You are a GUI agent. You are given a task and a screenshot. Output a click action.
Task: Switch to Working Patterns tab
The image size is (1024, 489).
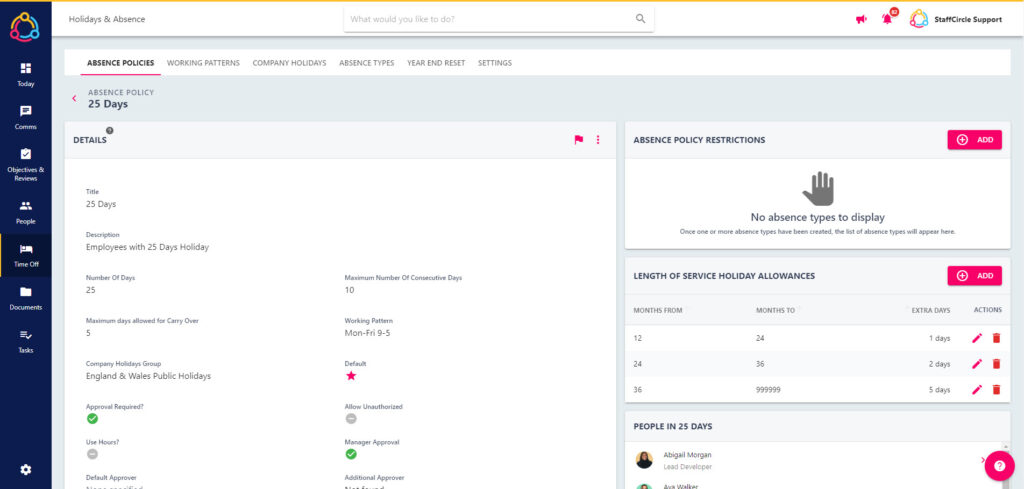203,63
